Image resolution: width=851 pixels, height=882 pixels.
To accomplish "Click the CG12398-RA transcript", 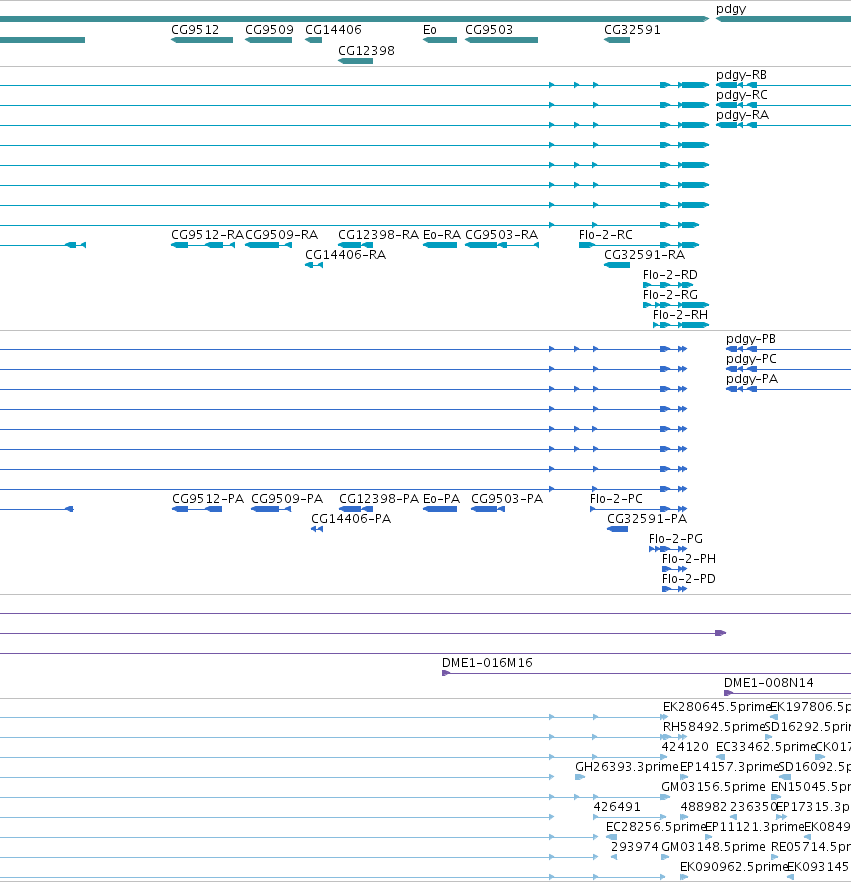I will coord(355,245).
